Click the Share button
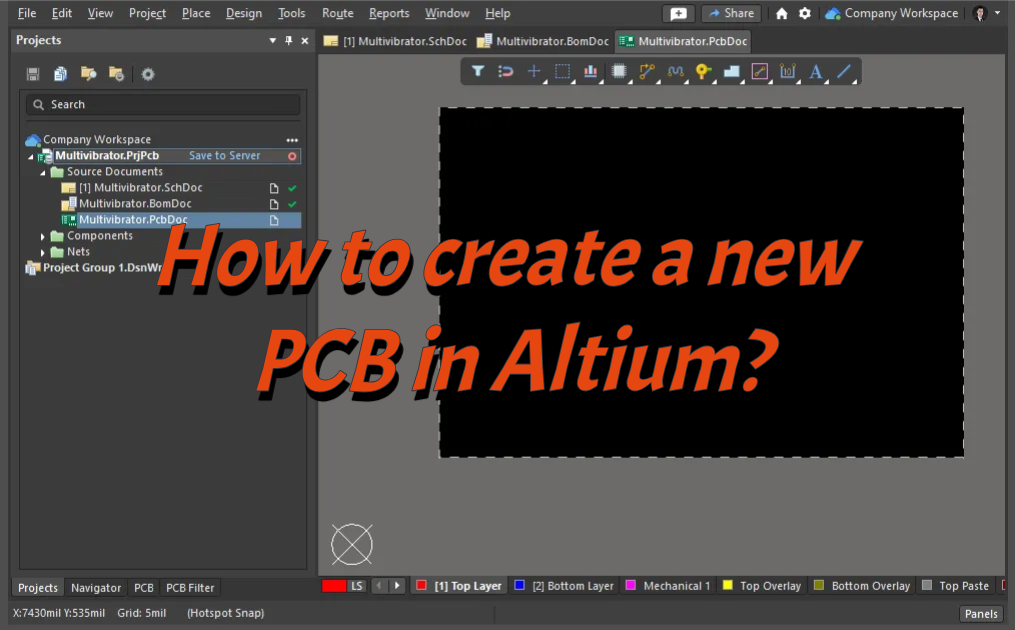Viewport: 1015px width, 630px height. [731, 14]
